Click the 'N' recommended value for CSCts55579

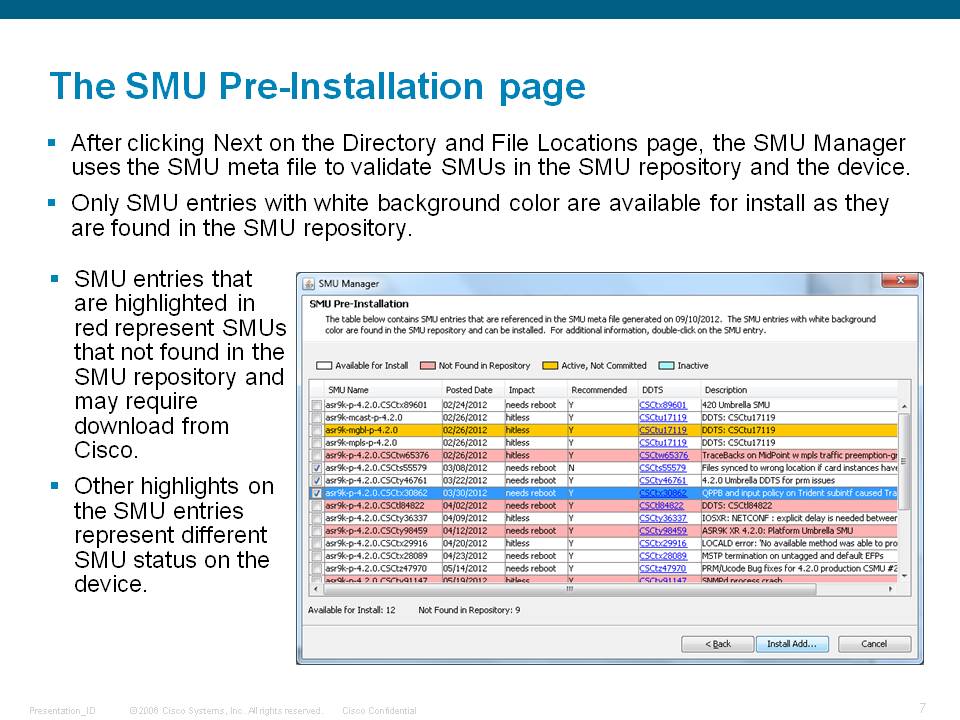click(x=571, y=468)
